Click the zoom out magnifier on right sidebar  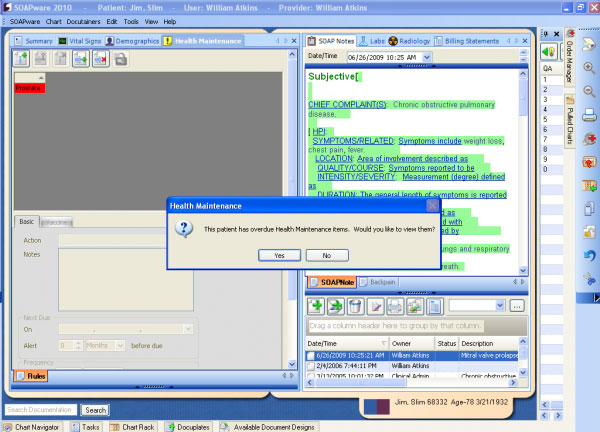point(590,90)
